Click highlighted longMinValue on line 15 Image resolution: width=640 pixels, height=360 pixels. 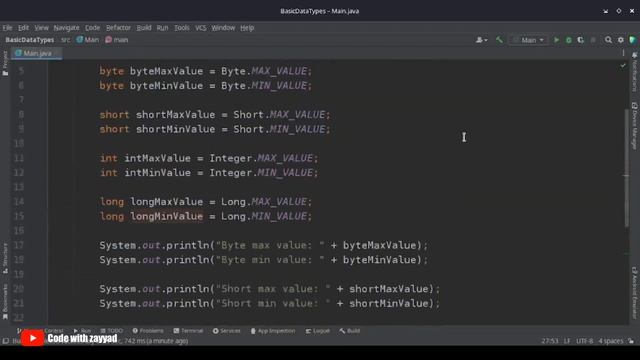[x=166, y=216]
